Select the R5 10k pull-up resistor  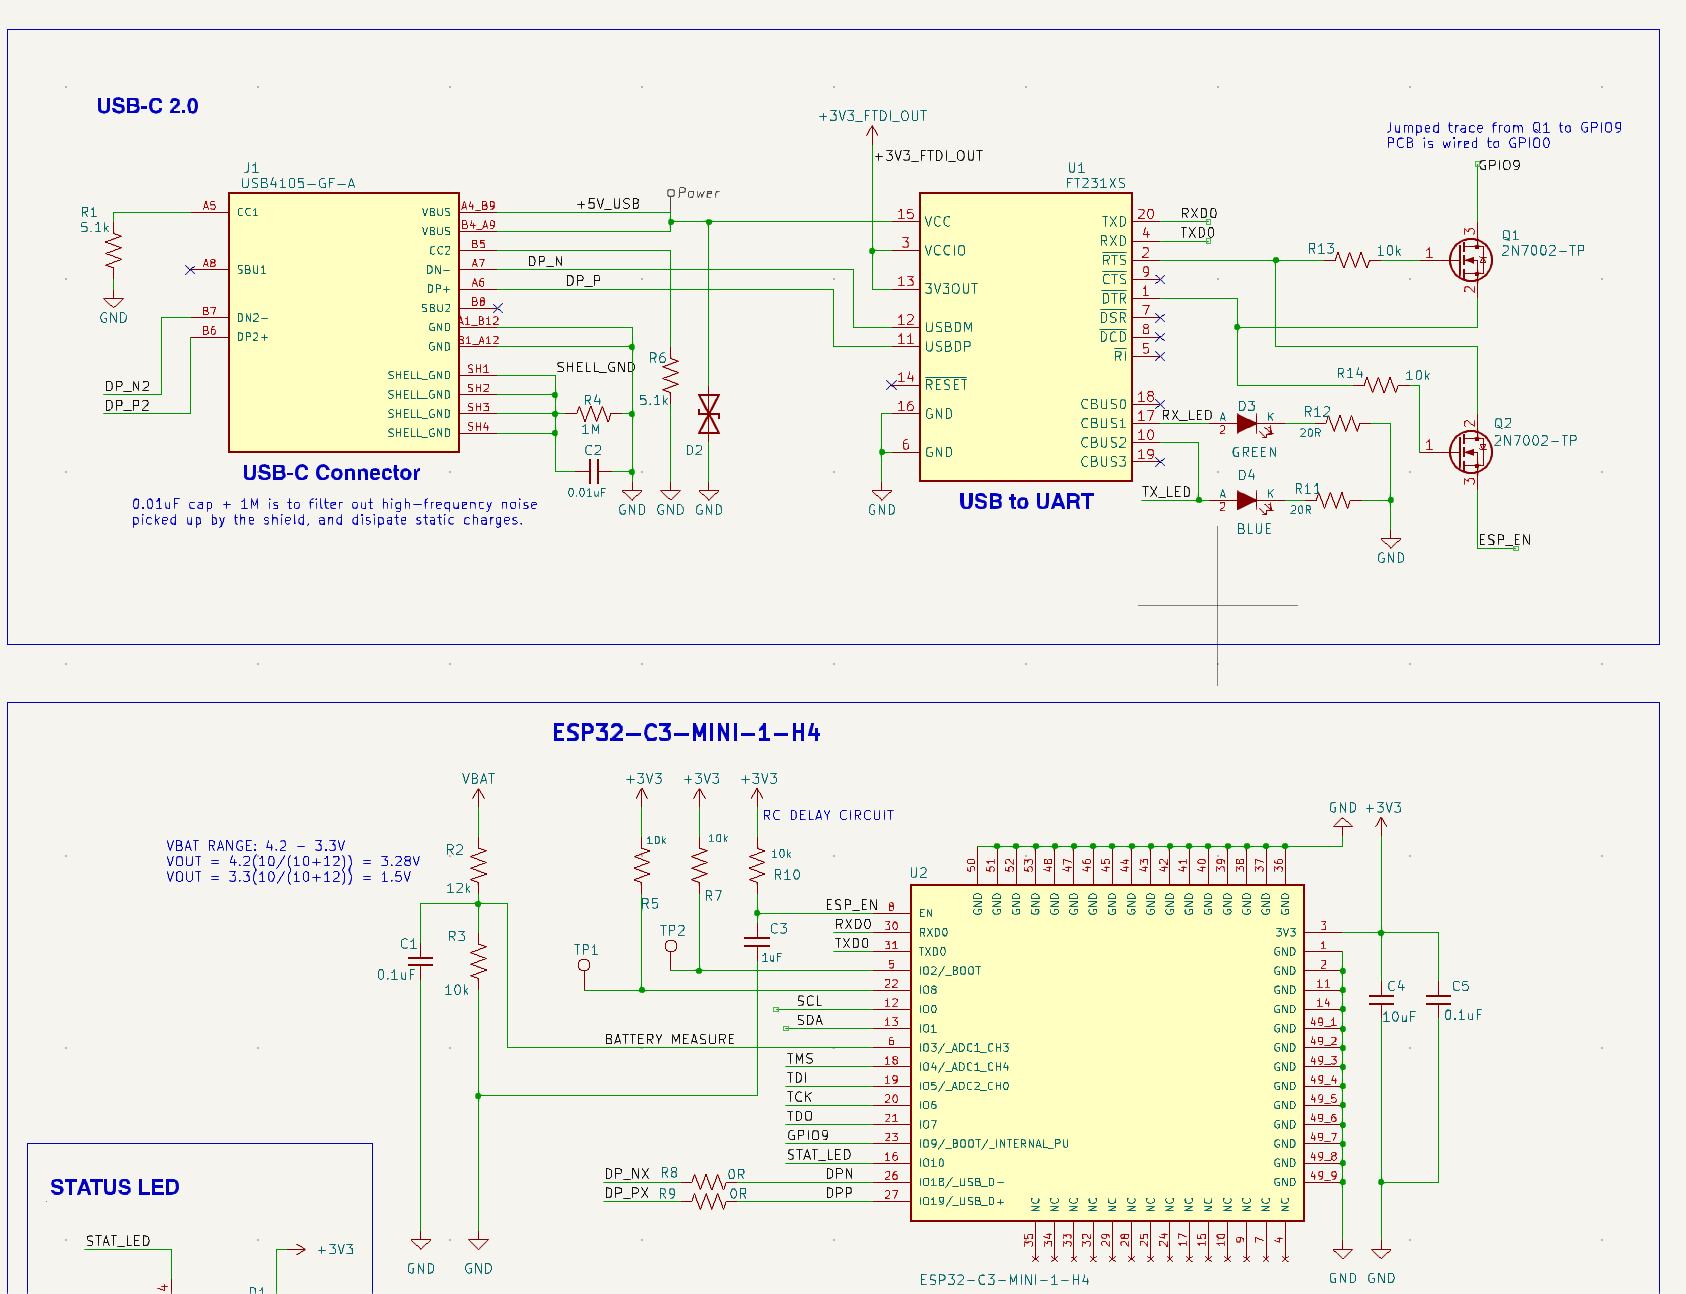click(642, 865)
